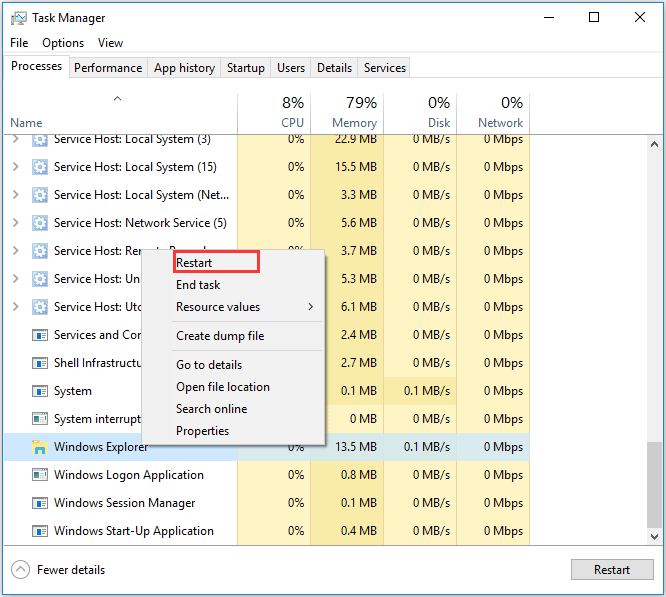This screenshot has height=597, width=666.
Task: Open Properties from the context menu
Action: (234, 431)
